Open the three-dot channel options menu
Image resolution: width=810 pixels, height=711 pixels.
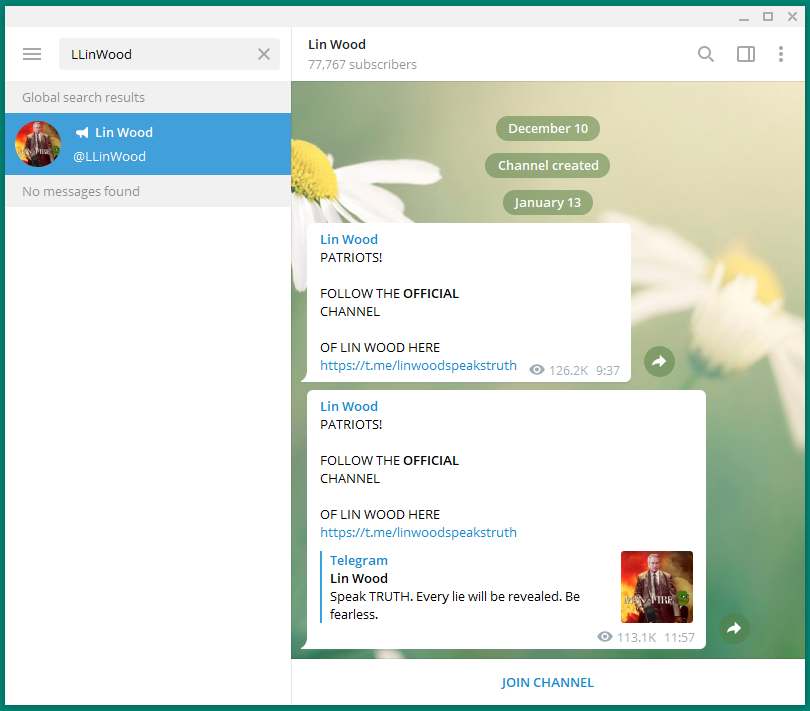781,54
